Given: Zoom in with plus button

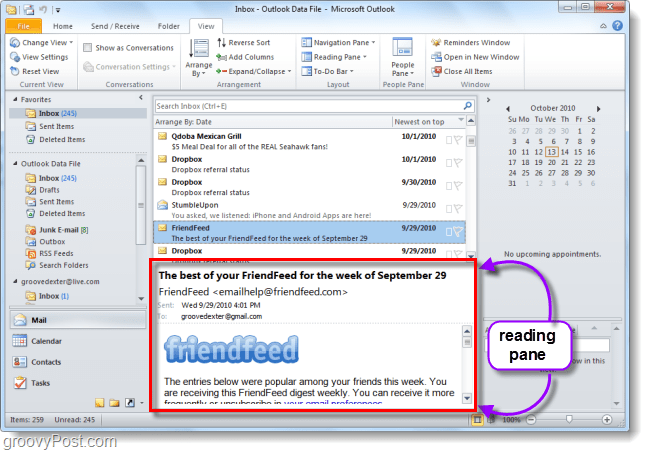Looking at the screenshot, I should [607, 420].
